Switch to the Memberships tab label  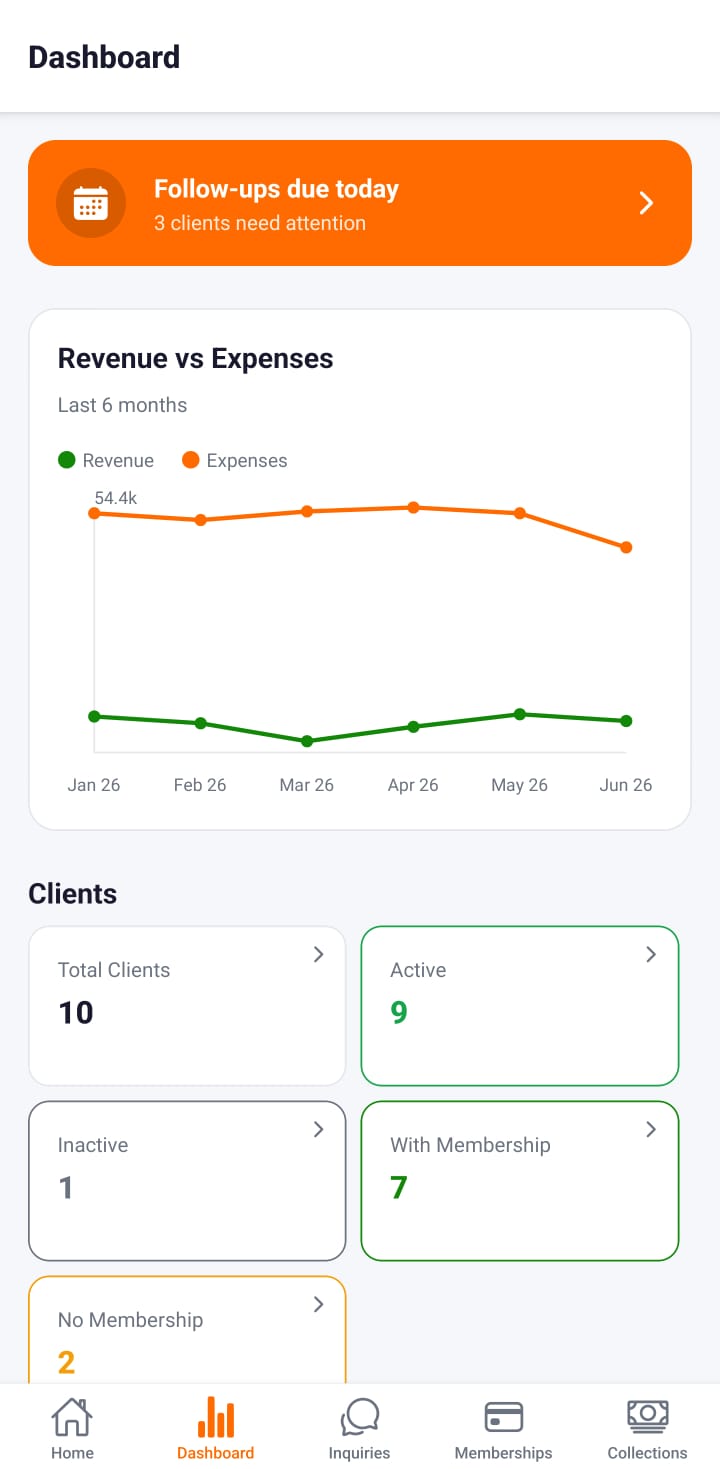[504, 1453]
